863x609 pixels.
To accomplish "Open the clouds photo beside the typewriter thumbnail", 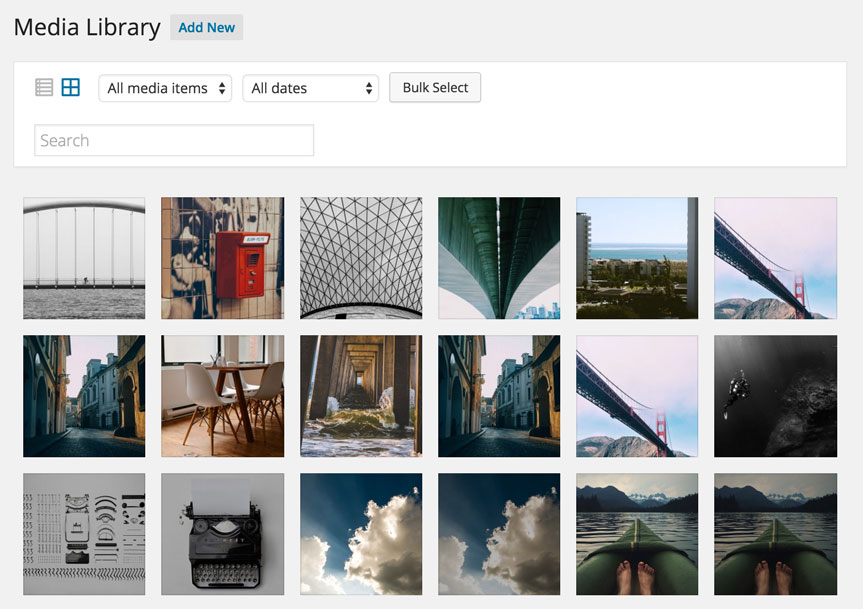I will point(361,534).
